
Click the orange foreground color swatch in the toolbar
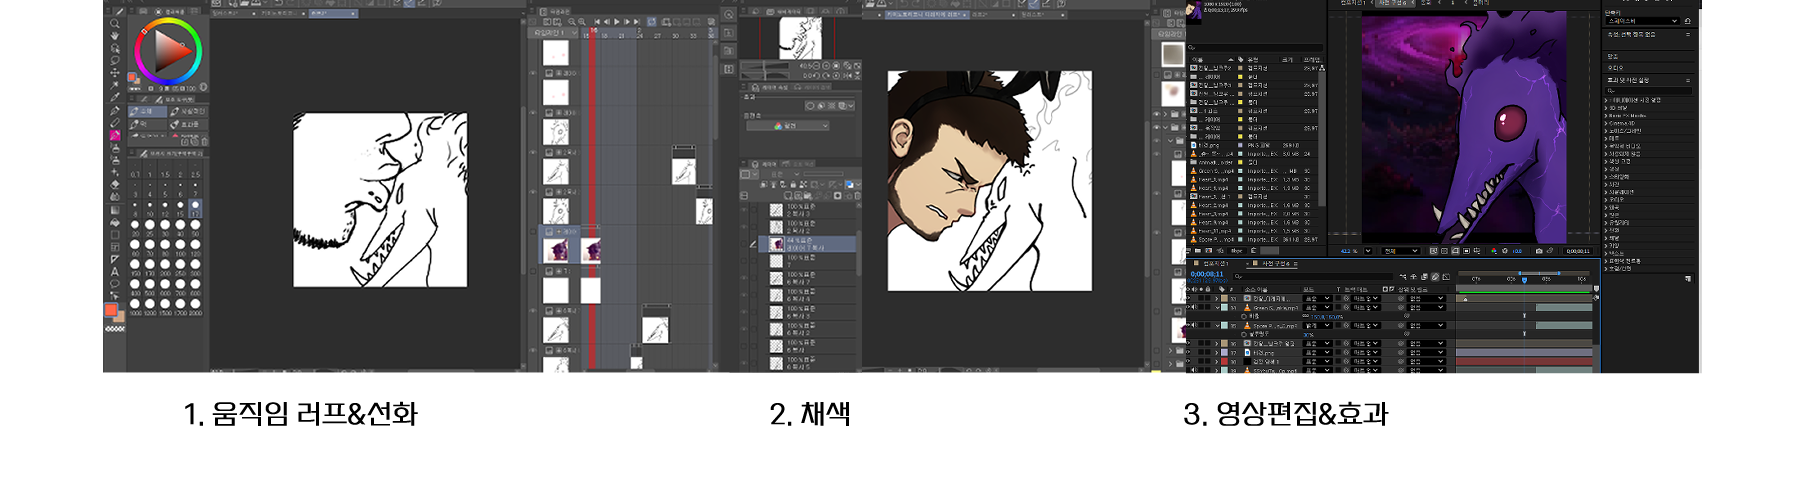[x=111, y=310]
